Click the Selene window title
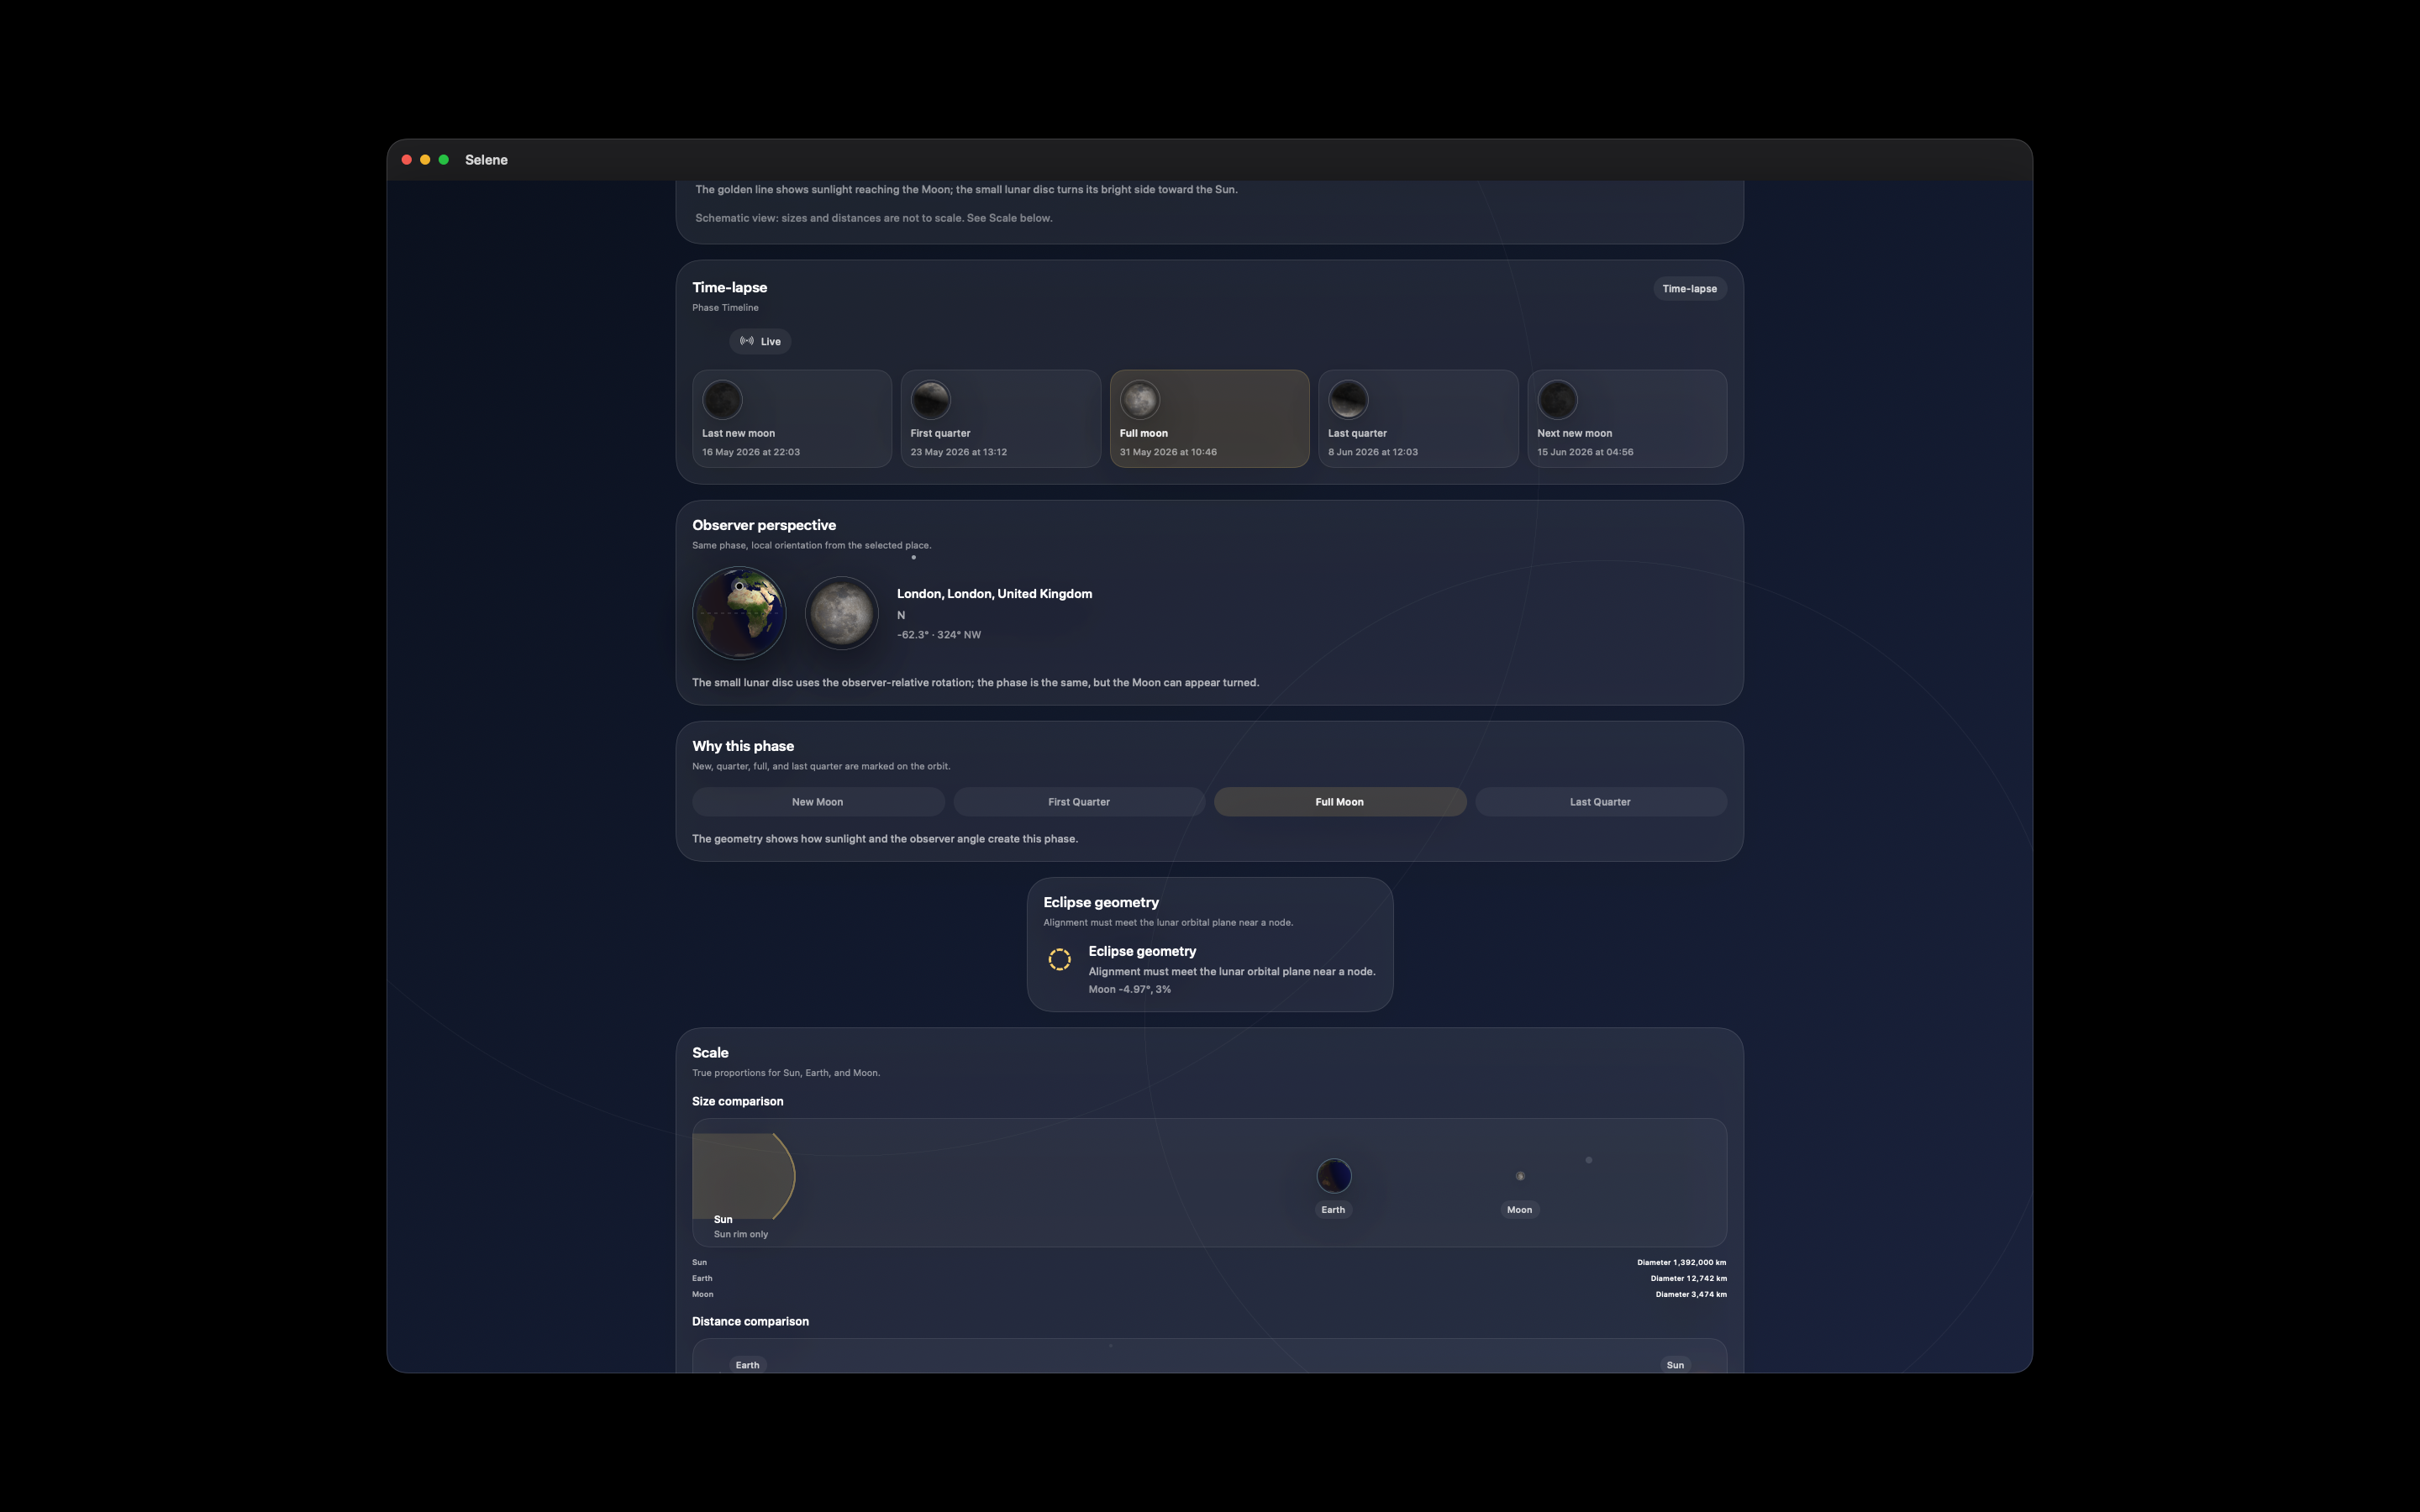Image resolution: width=2420 pixels, height=1512 pixels. (x=486, y=160)
